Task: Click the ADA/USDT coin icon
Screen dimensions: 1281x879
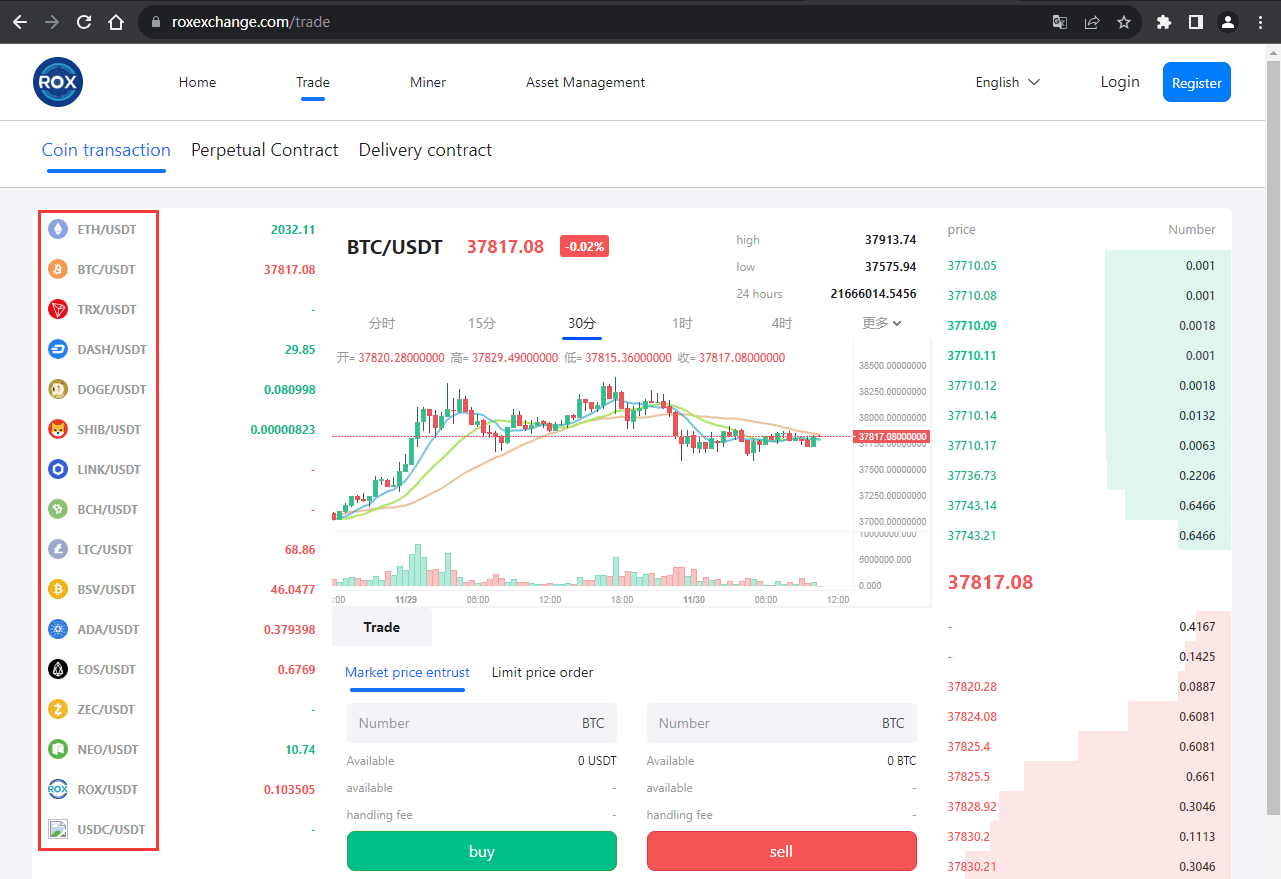Action: click(58, 629)
